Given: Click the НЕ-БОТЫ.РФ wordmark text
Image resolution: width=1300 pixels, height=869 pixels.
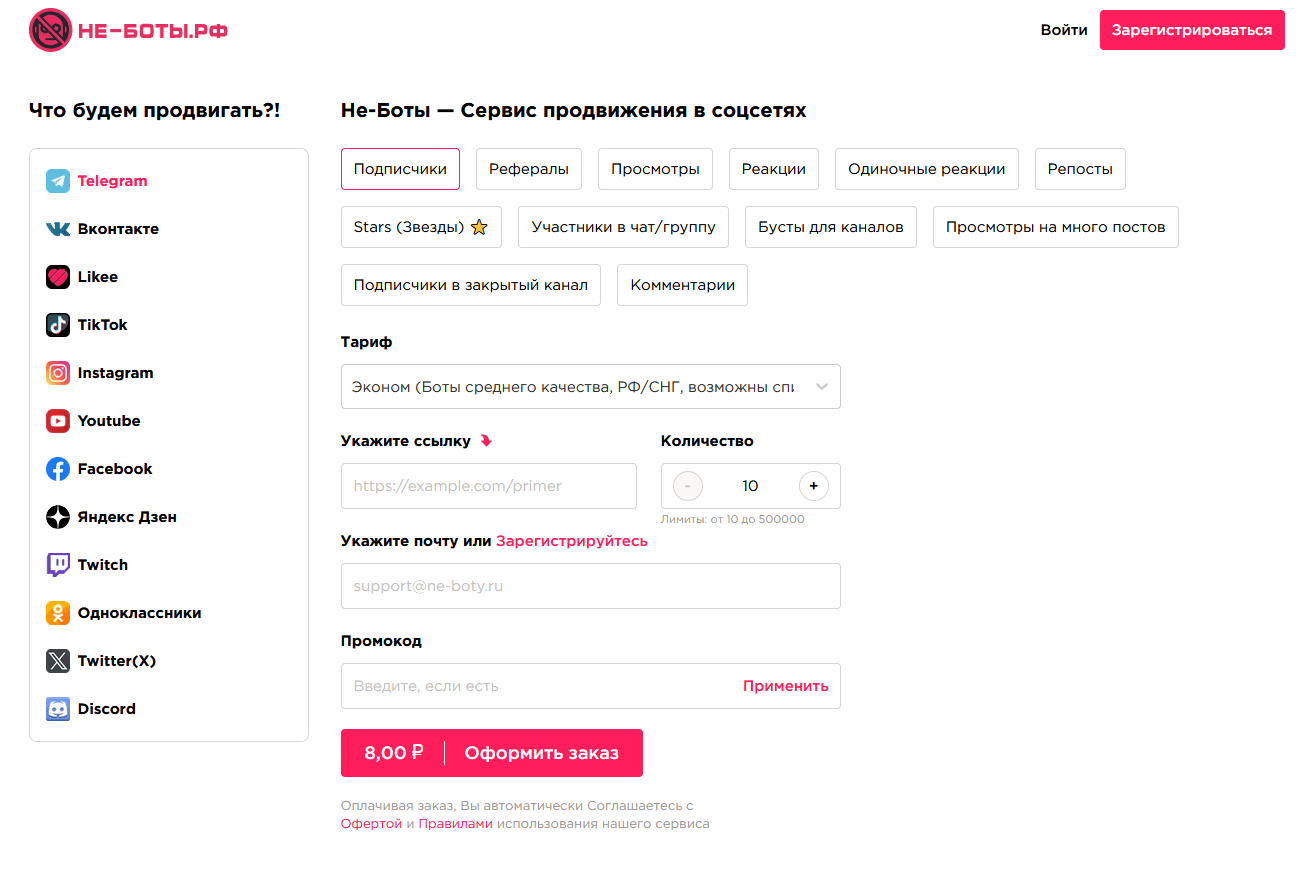Looking at the screenshot, I should [153, 31].
